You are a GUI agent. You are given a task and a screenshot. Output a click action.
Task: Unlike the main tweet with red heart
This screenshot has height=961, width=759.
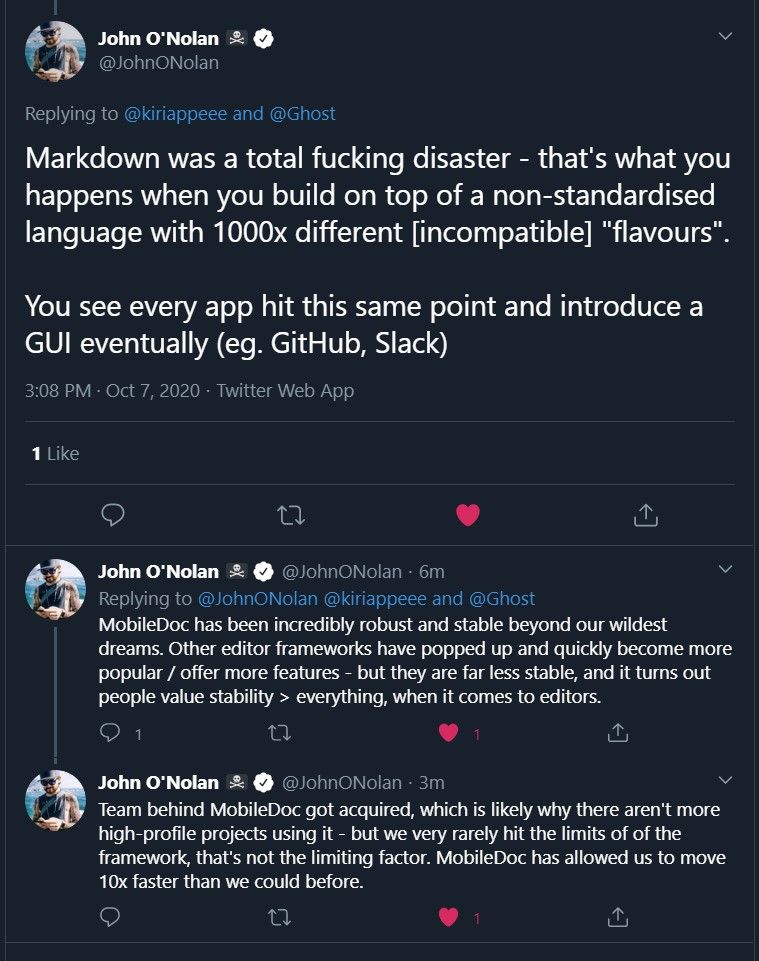467,515
